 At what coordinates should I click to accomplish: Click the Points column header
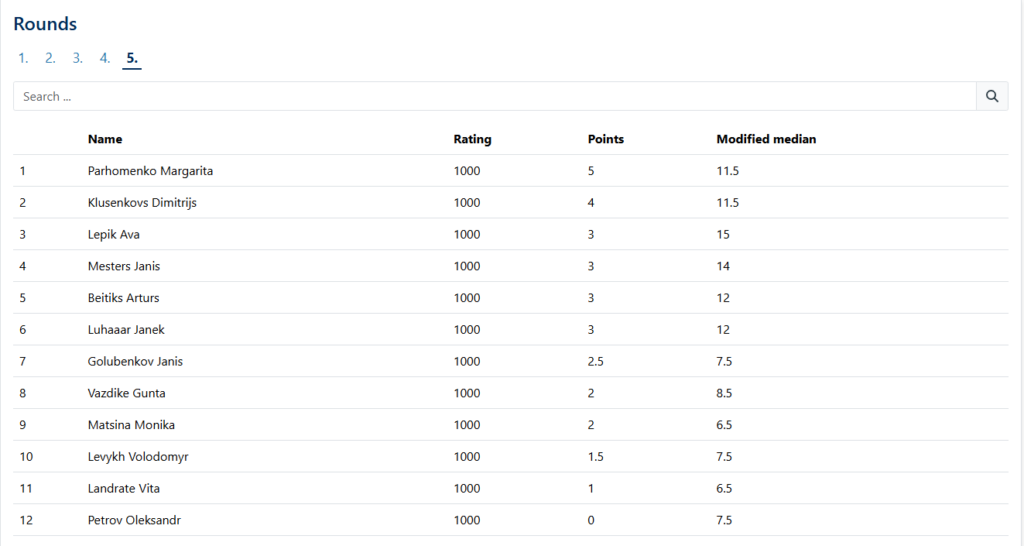coord(605,139)
